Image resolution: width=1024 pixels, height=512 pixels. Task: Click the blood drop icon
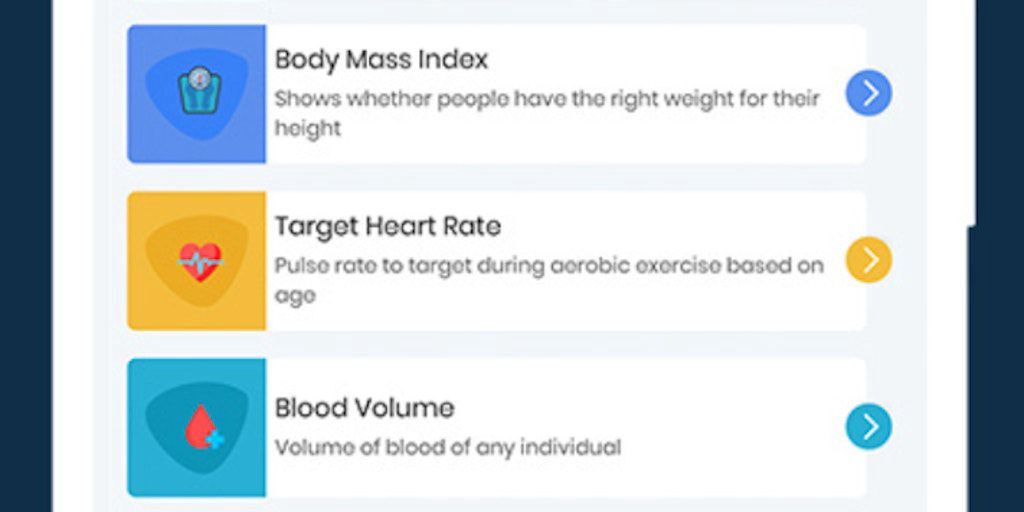point(201,426)
